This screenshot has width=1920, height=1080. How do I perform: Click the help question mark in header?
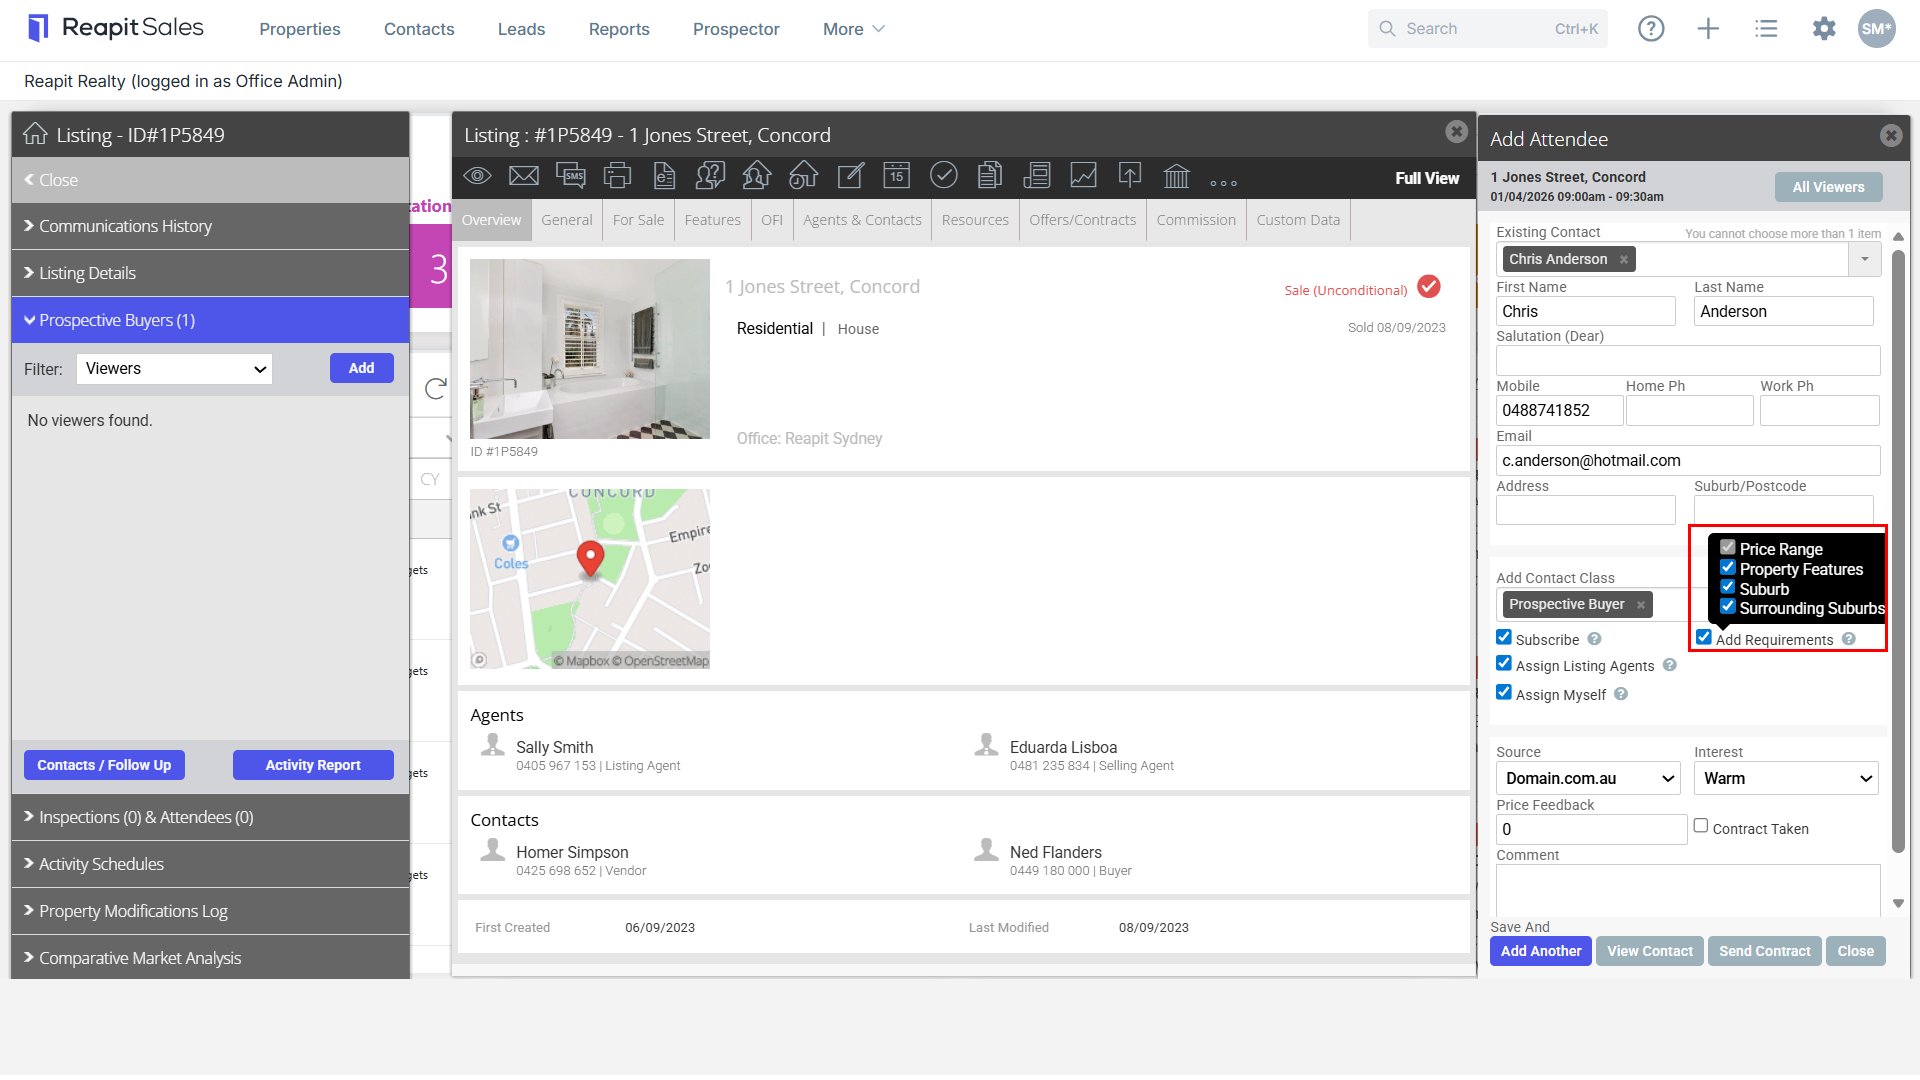point(1651,29)
